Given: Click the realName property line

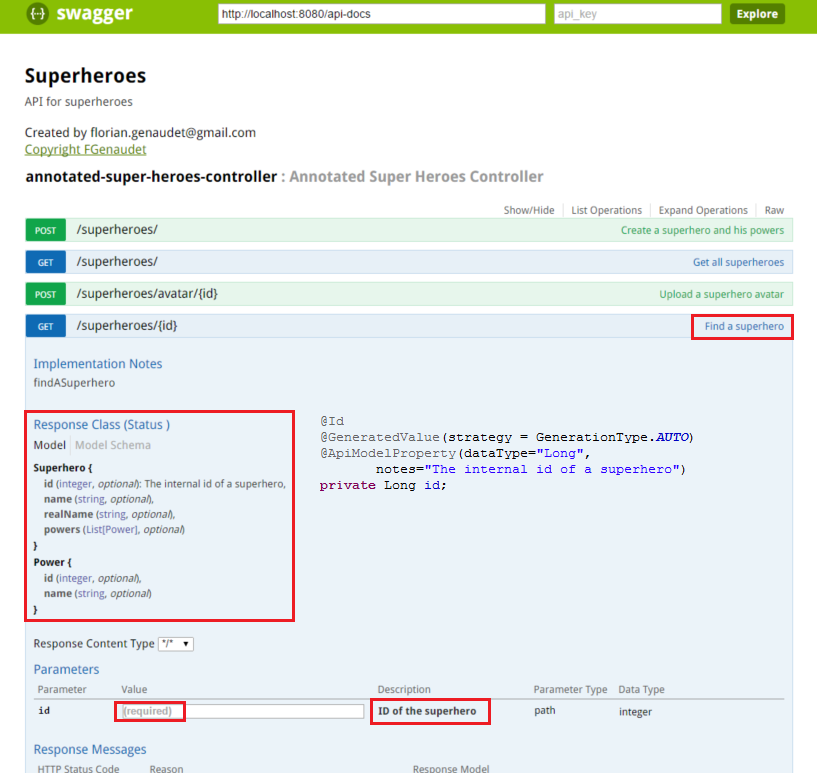Looking at the screenshot, I should click(x=109, y=514).
